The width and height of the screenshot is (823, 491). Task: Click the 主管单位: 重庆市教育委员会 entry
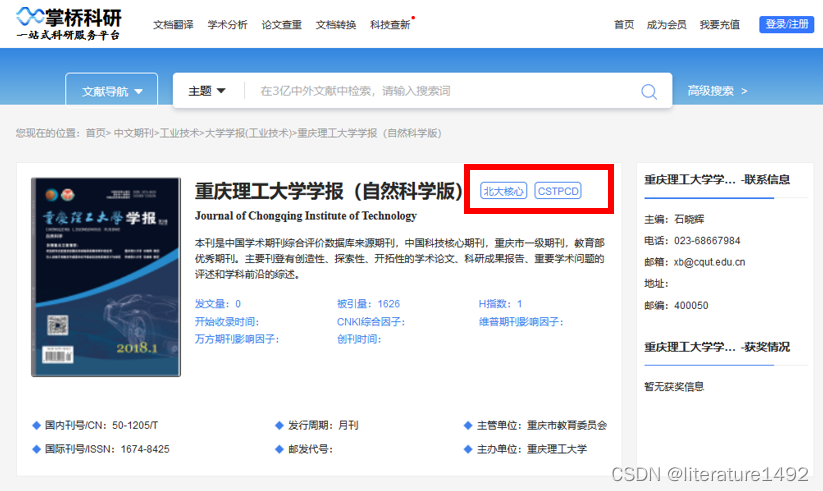pyautogui.click(x=535, y=425)
